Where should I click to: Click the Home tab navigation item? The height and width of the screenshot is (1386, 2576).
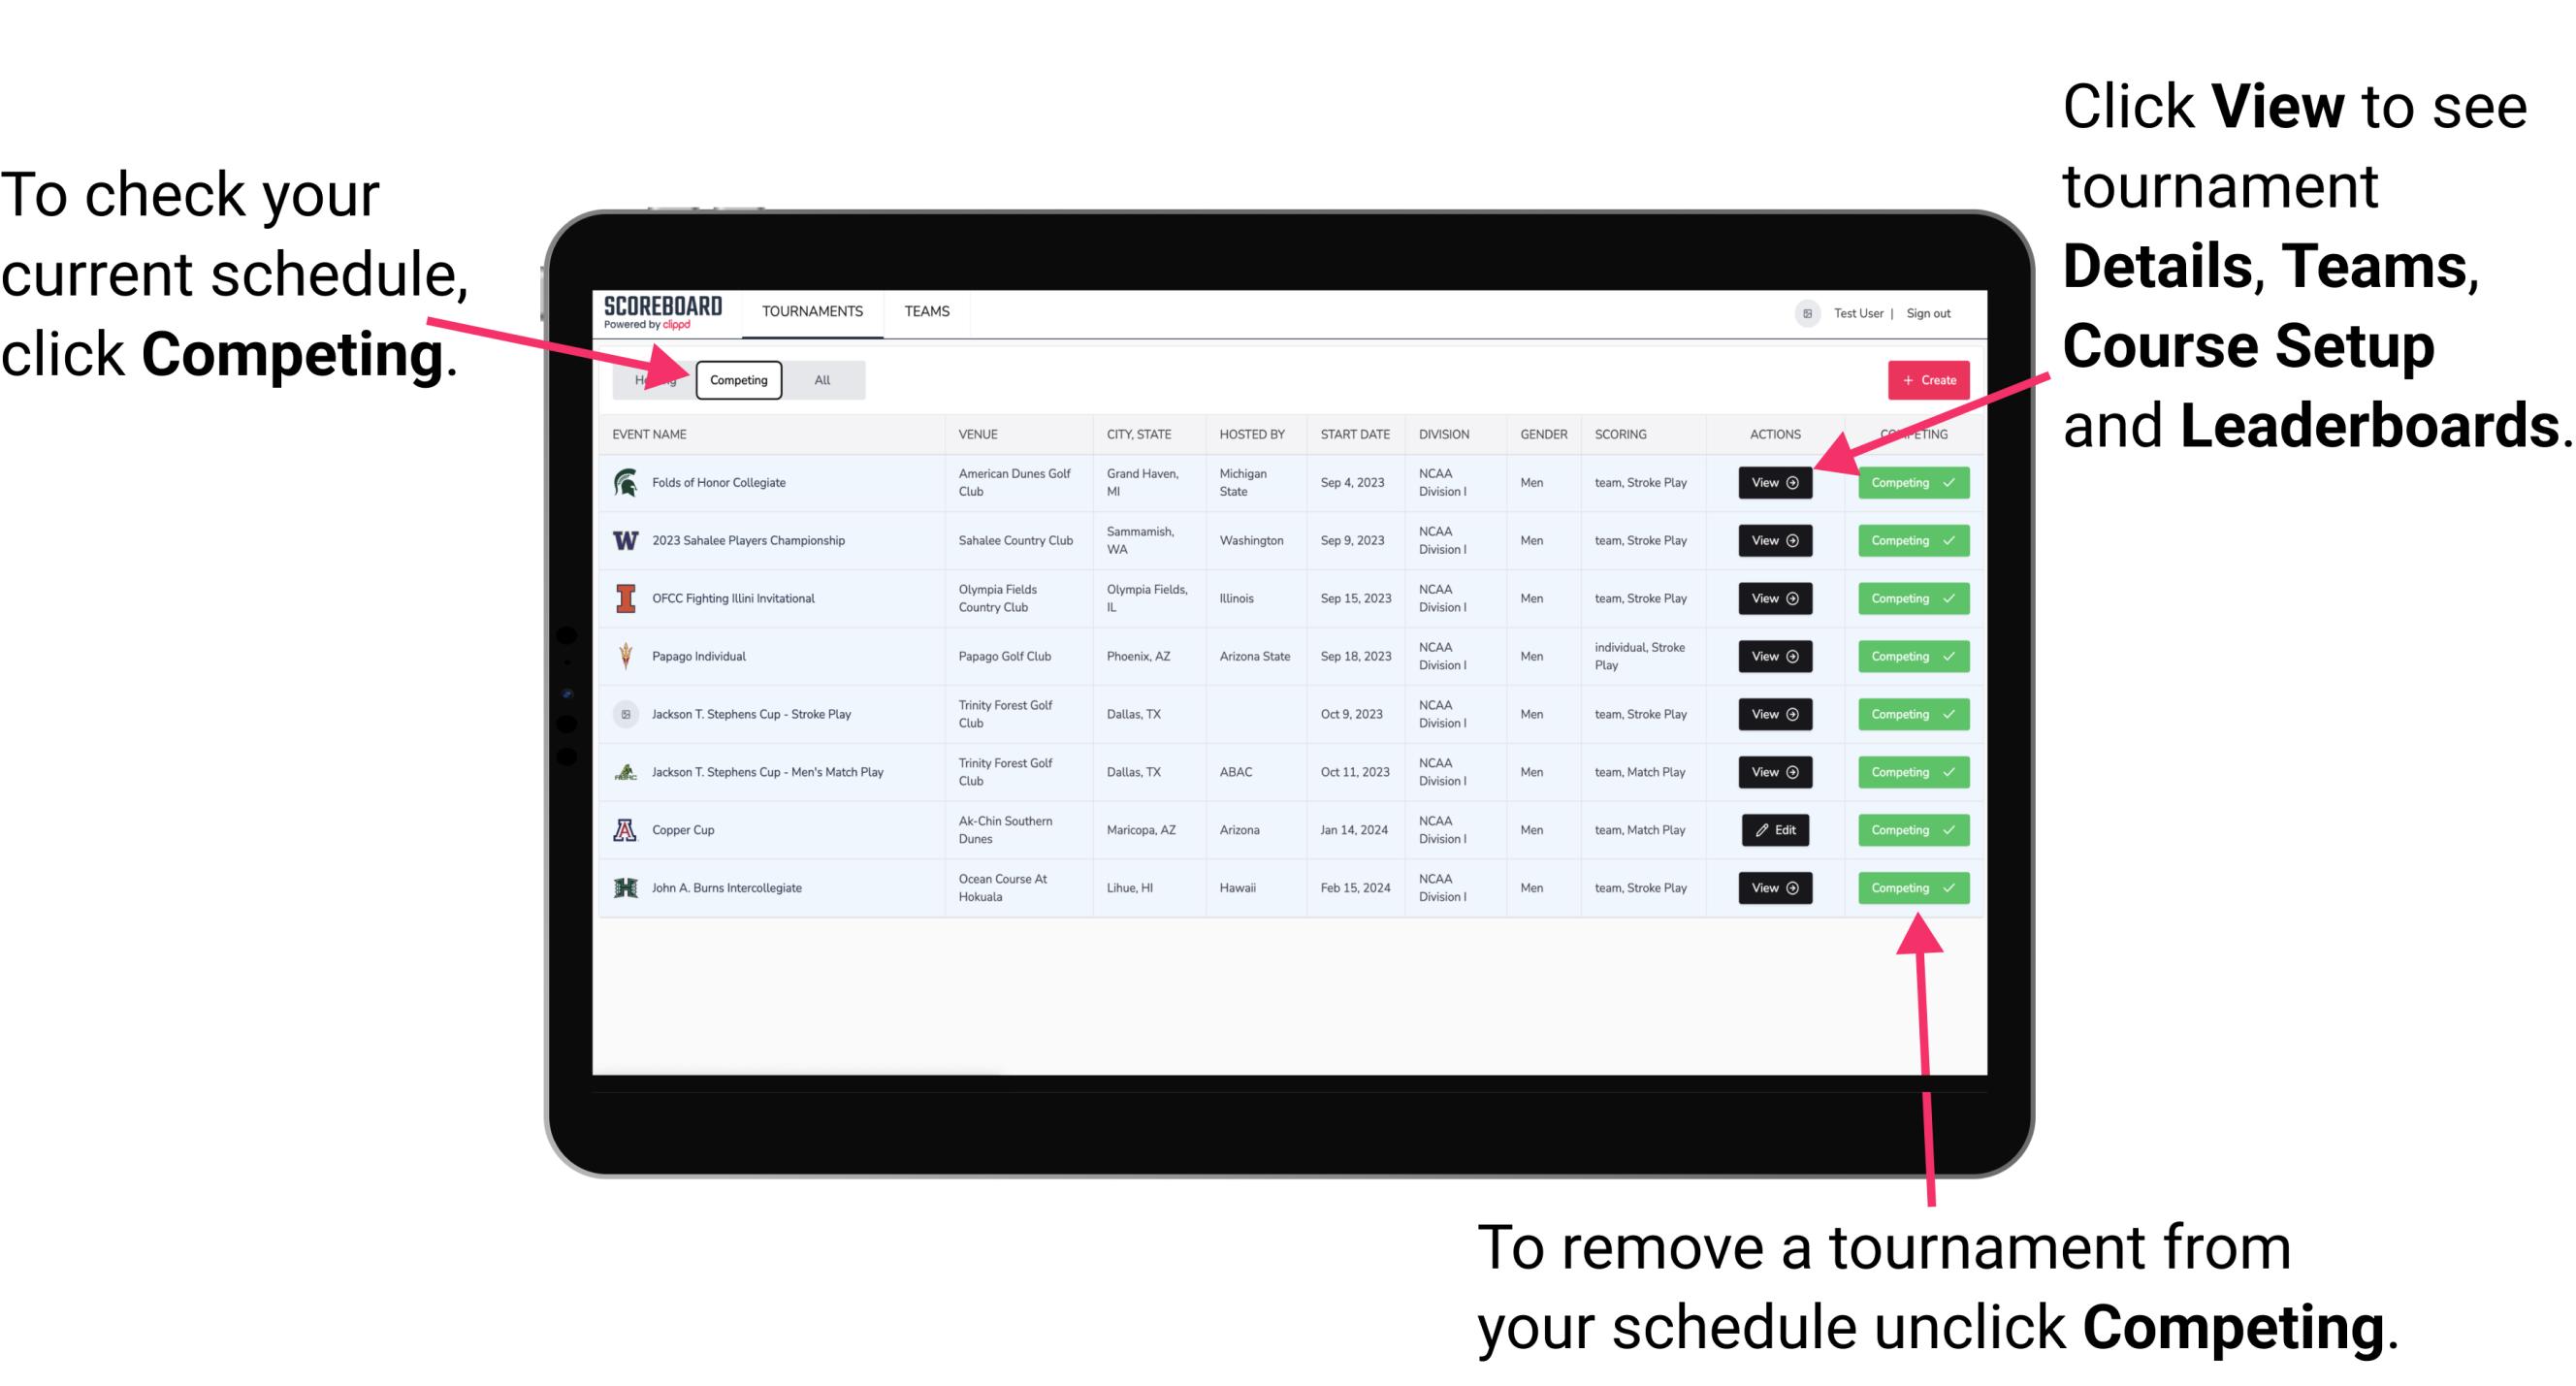[x=652, y=380]
